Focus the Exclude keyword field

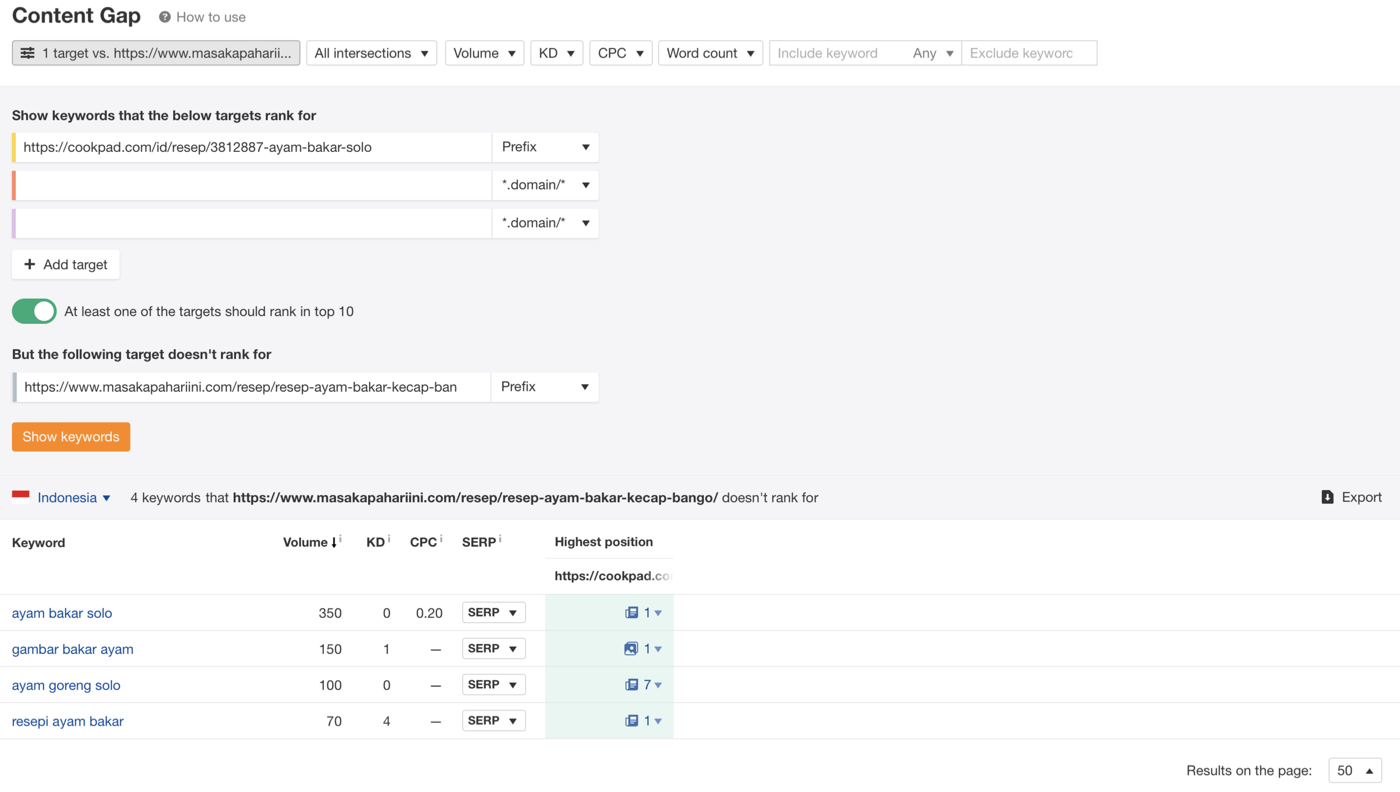(1029, 53)
